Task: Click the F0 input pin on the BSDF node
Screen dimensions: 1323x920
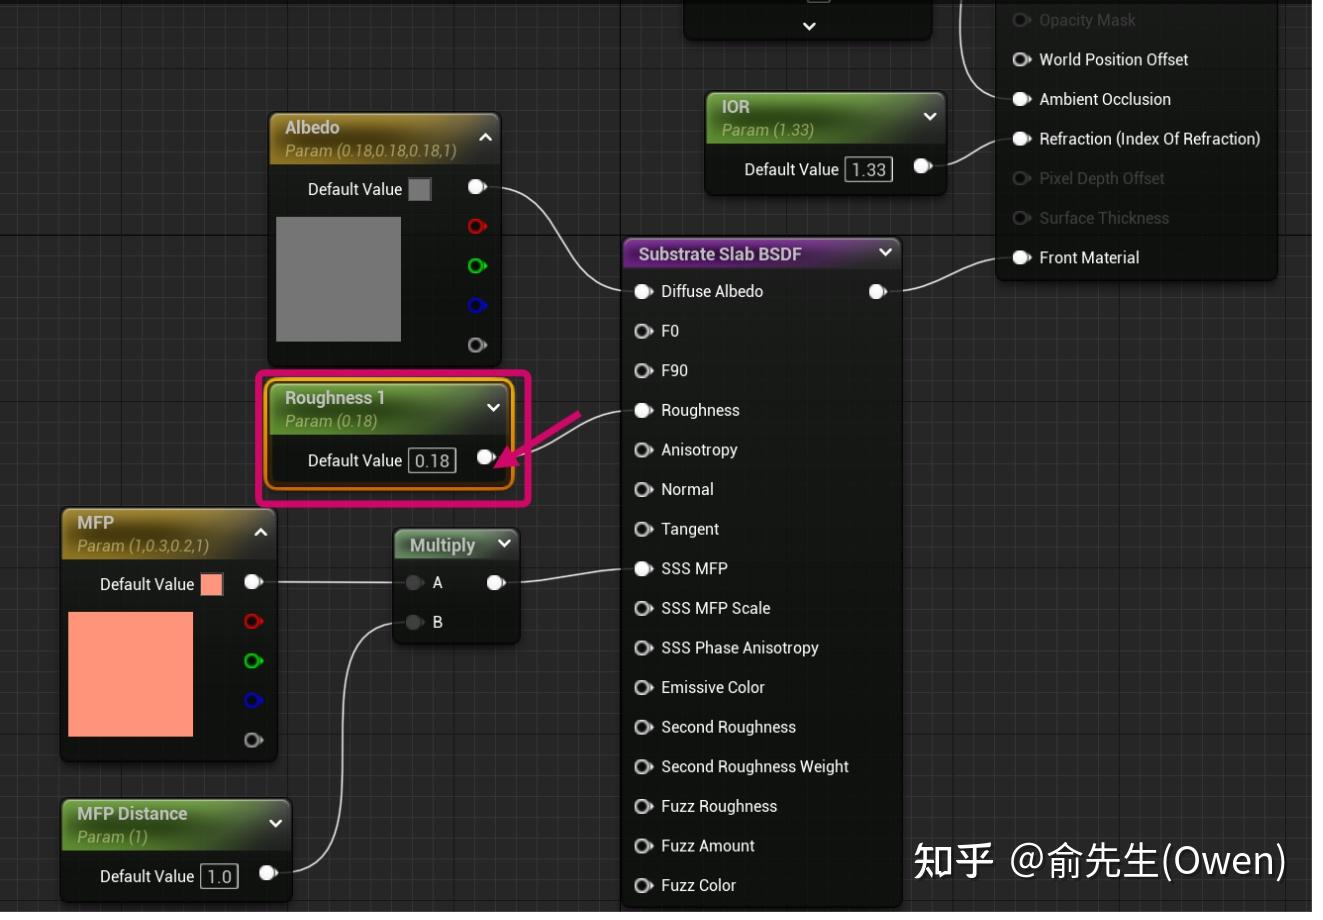Action: (x=643, y=331)
